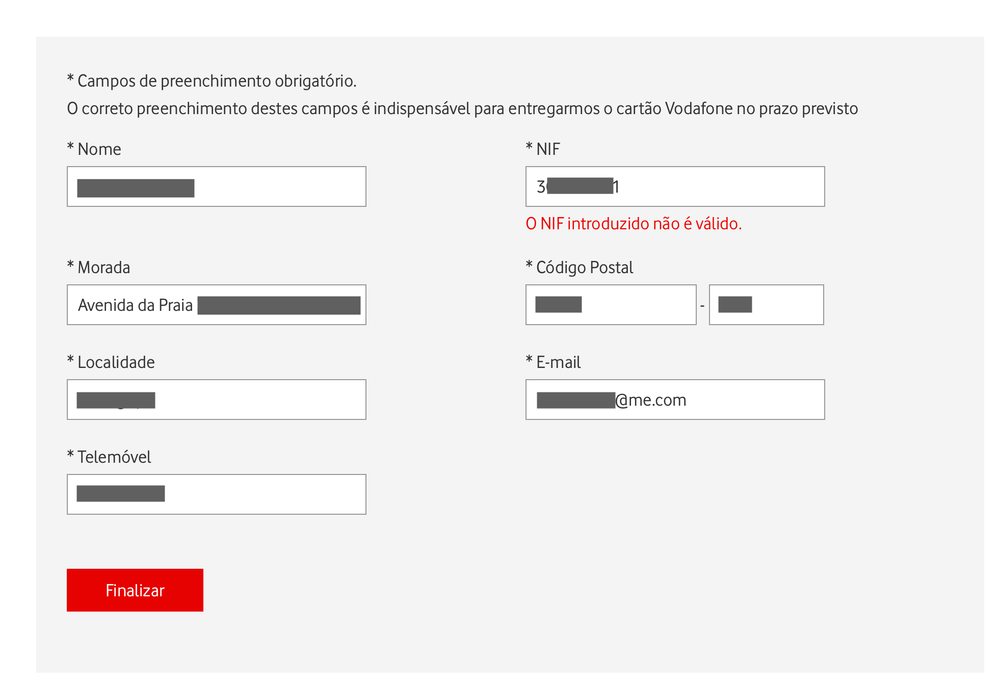
Task: Click the Localidade field label
Action: 110,362
